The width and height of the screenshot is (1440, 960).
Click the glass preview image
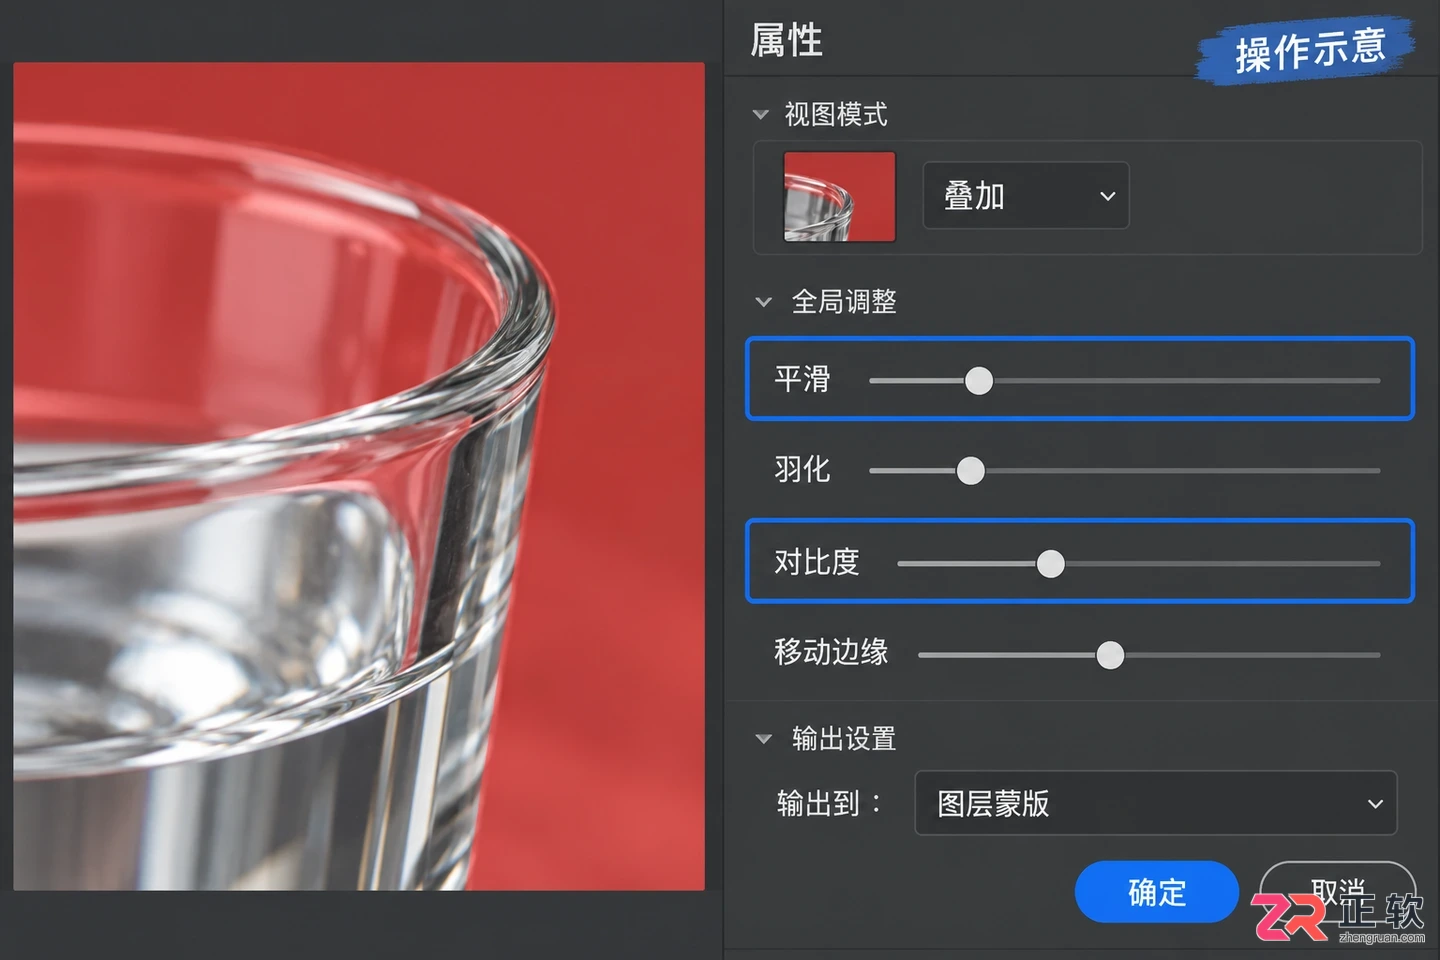pos(359,476)
